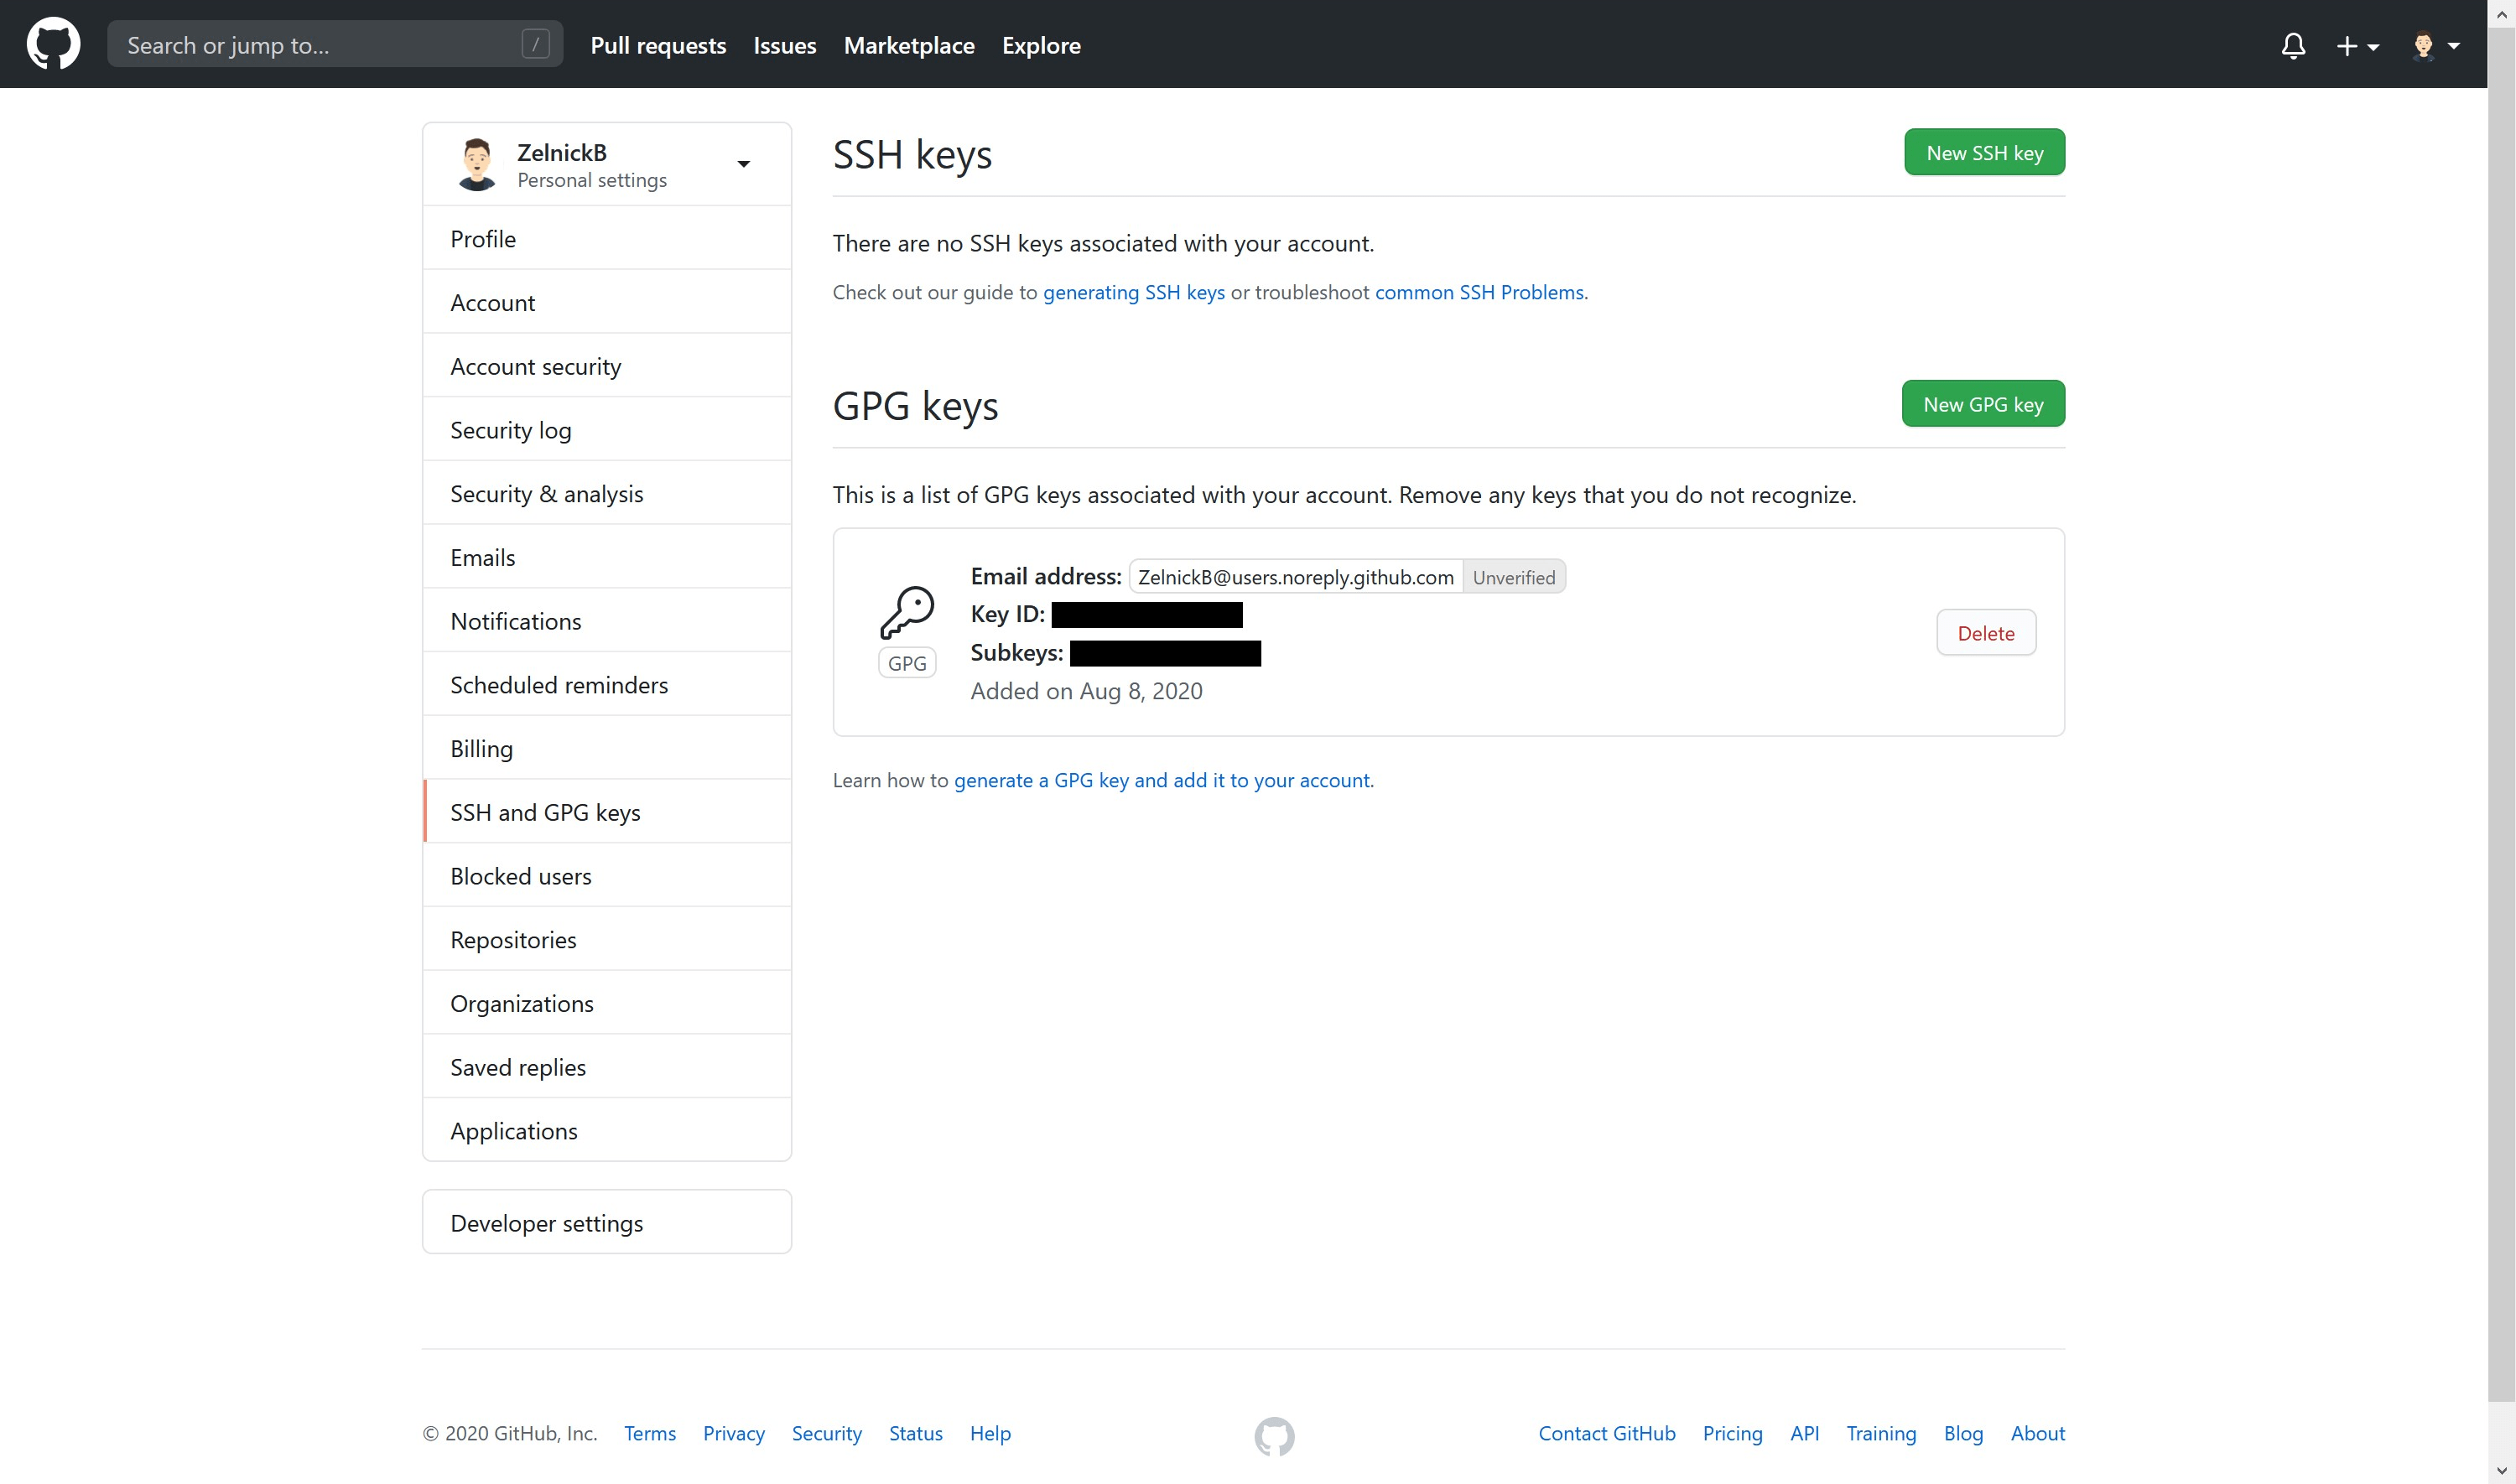Select Account security in settings sidebar
The height and width of the screenshot is (1484, 2516).
(535, 366)
